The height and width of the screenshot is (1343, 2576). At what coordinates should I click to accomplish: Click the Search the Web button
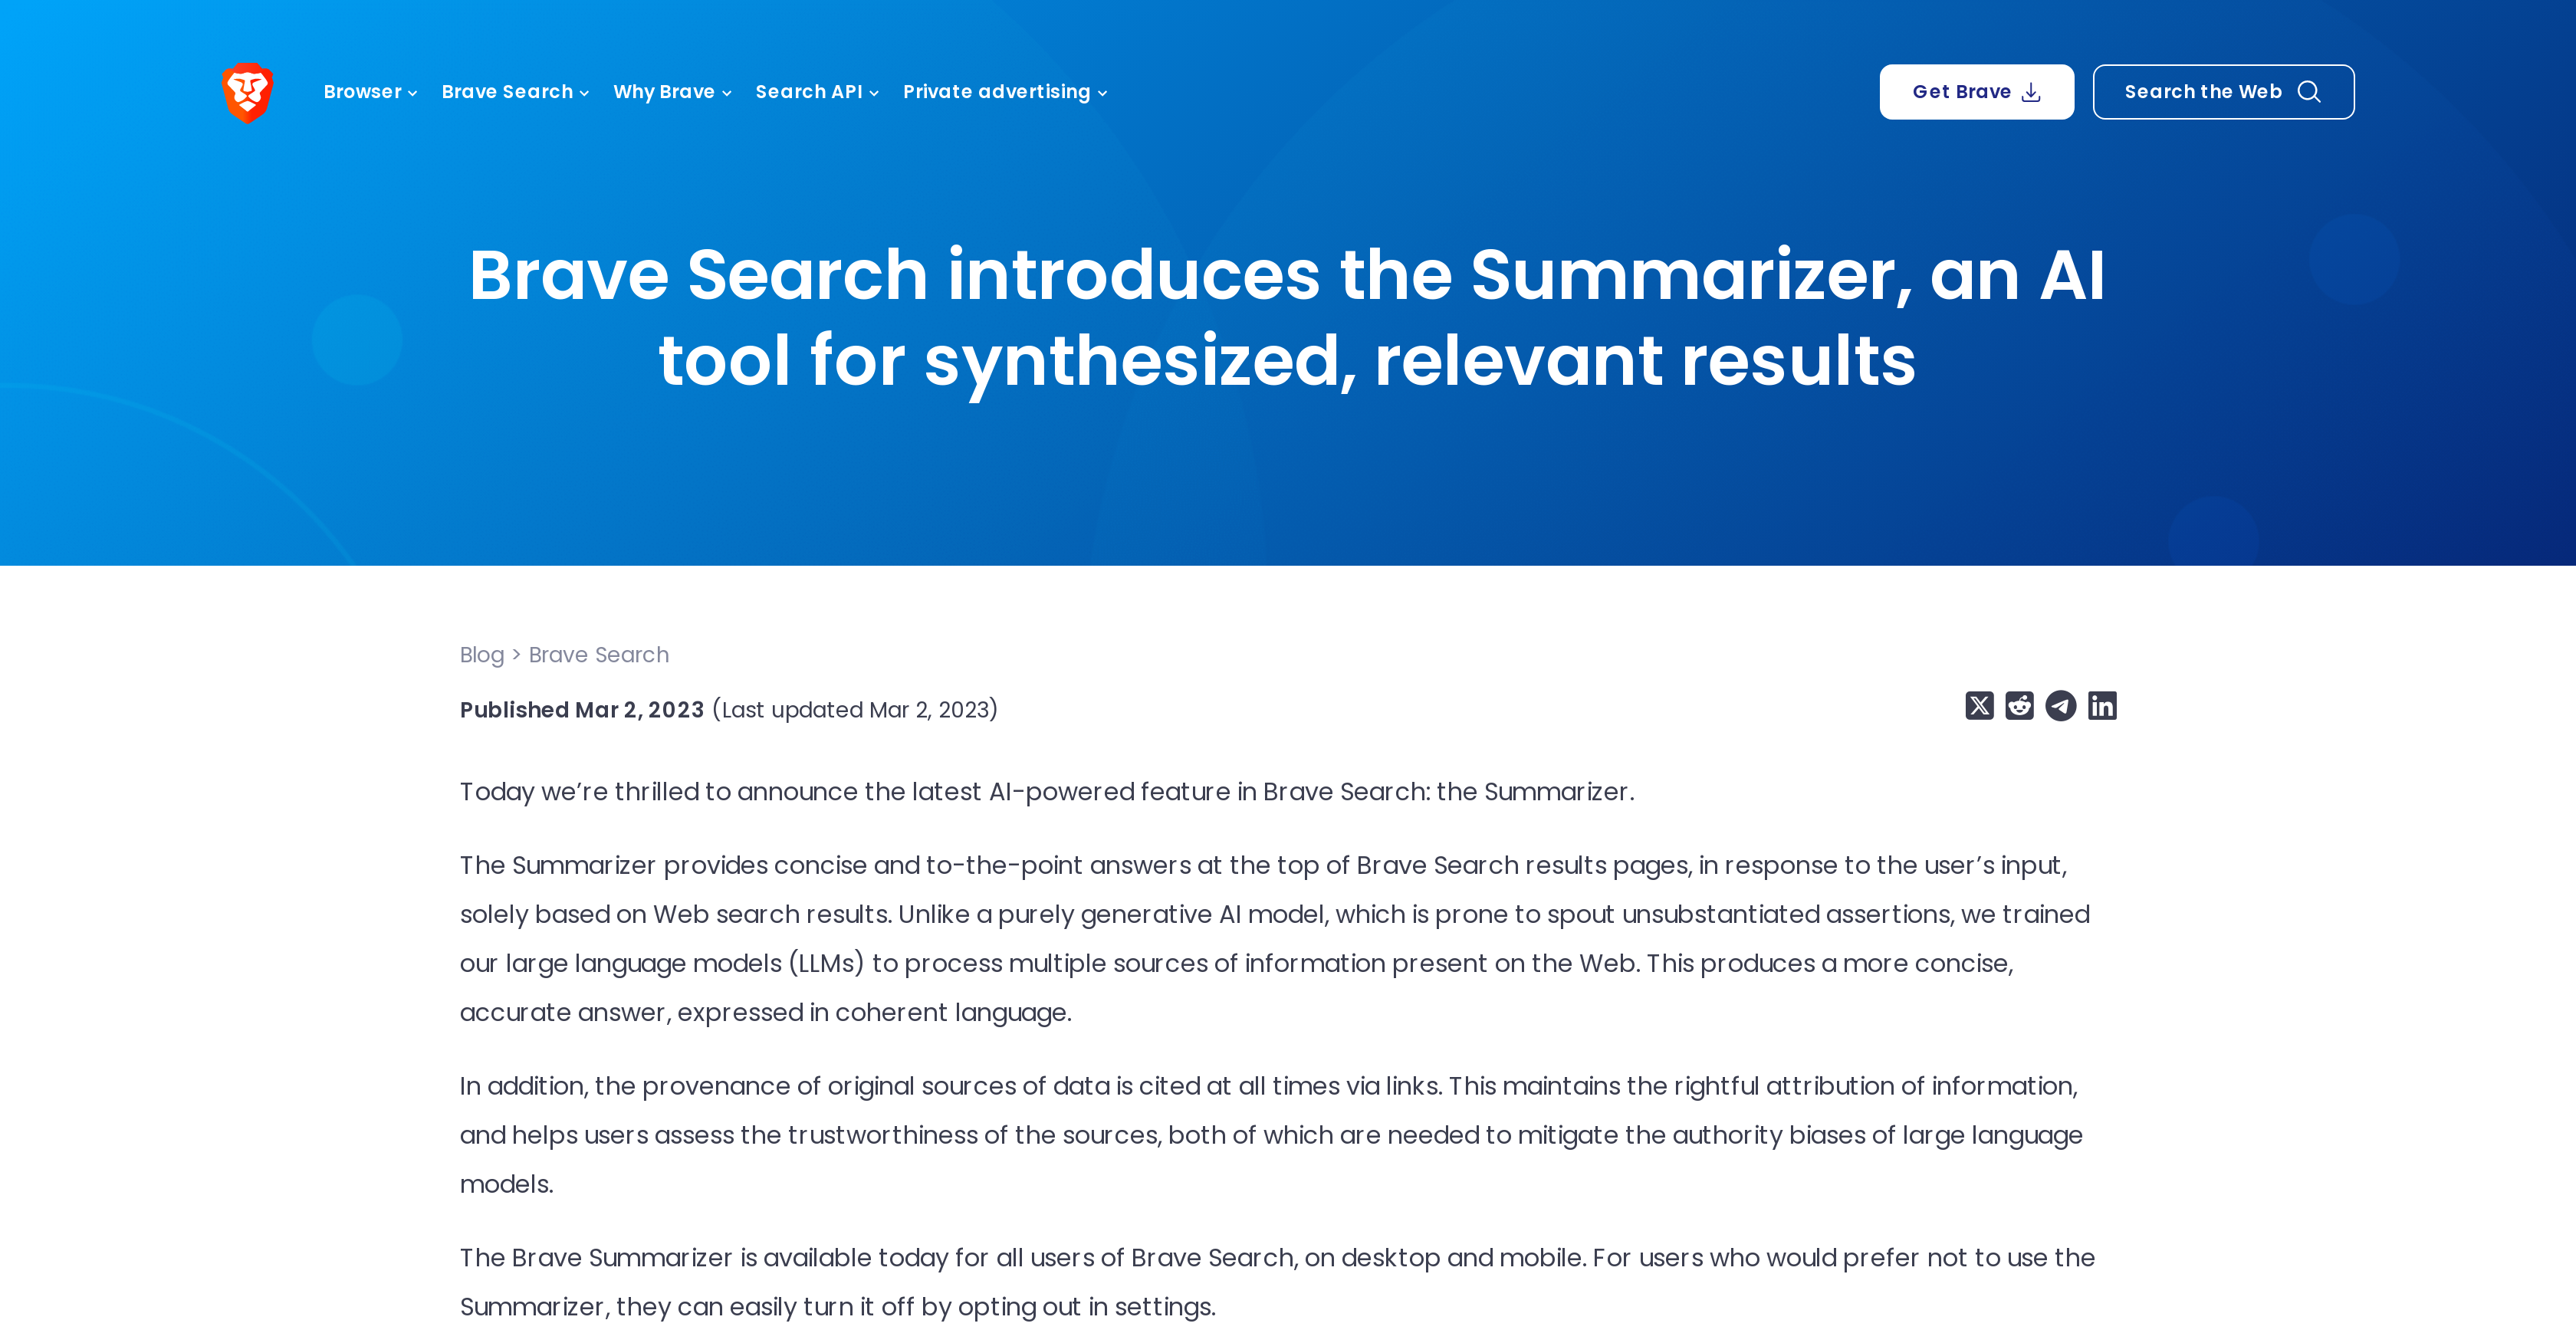pos(2223,92)
